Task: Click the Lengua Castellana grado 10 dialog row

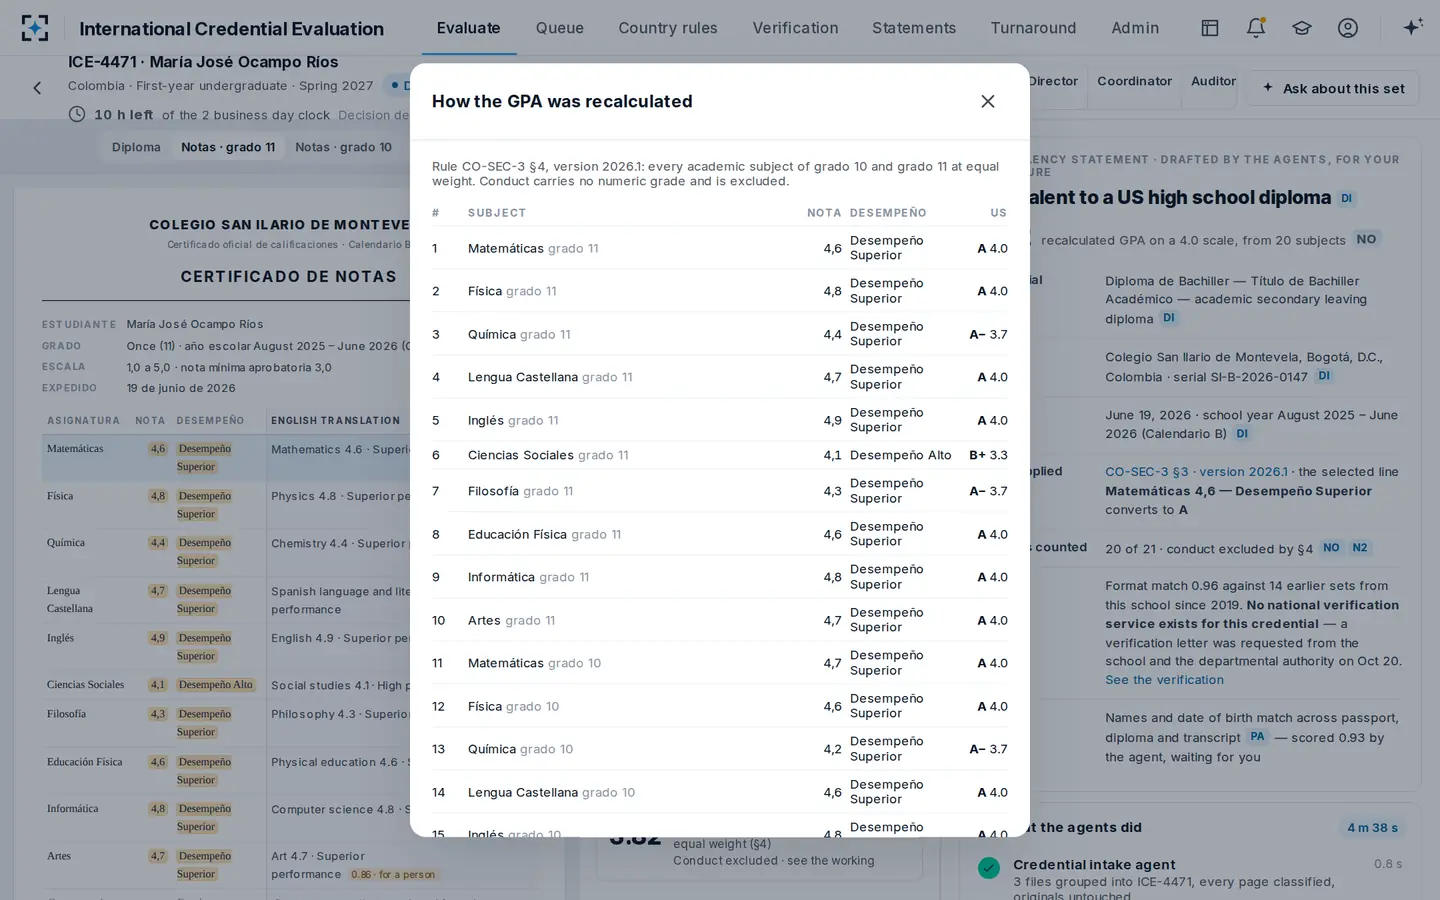Action: tap(720, 792)
